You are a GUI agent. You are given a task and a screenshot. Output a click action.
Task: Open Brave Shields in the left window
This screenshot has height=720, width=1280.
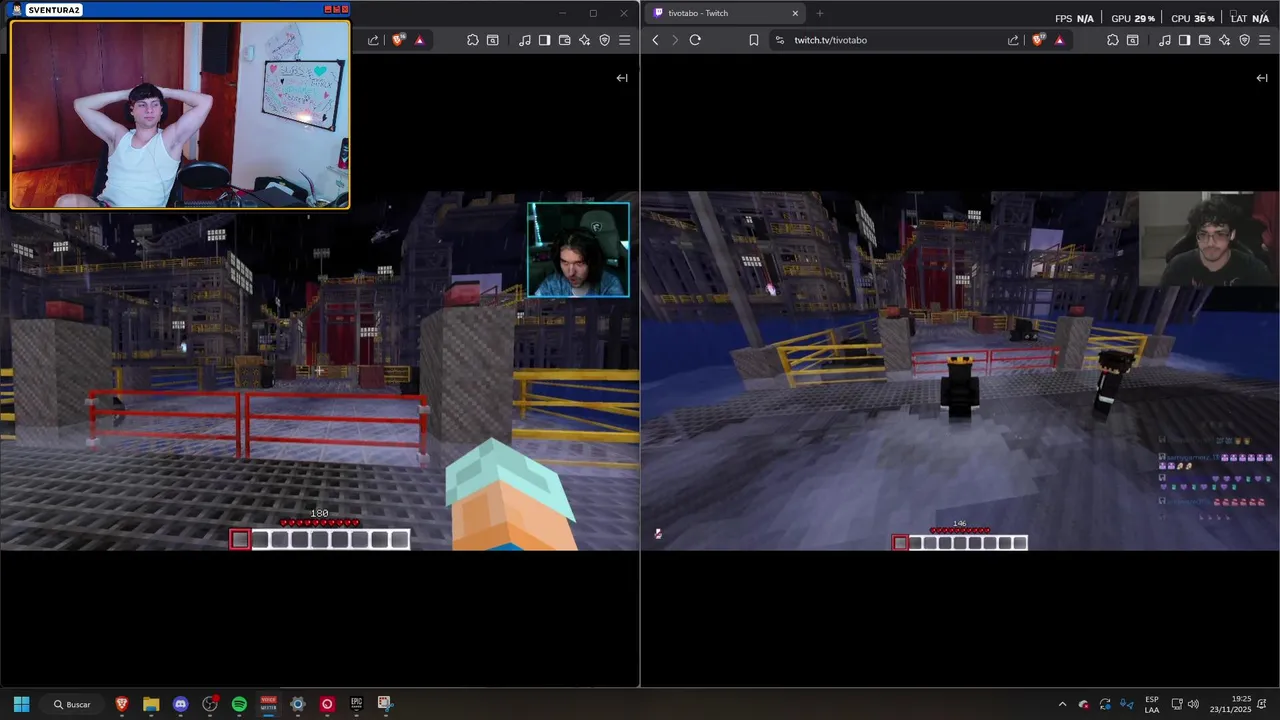tap(398, 40)
